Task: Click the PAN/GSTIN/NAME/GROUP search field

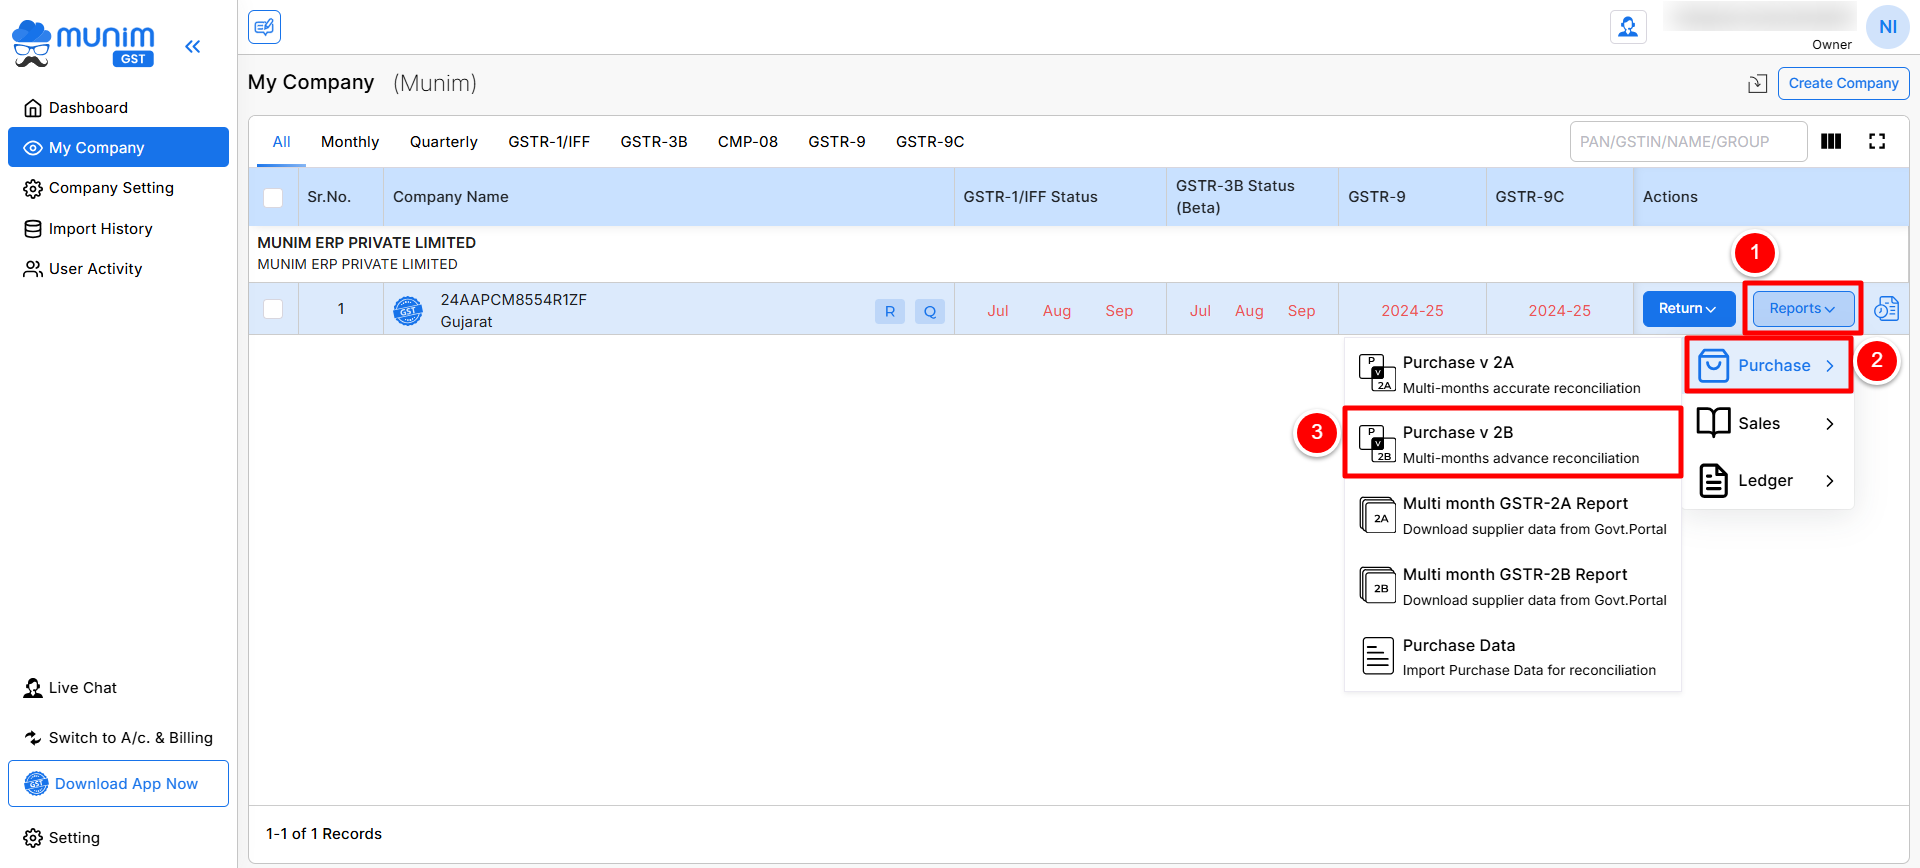Action: [x=1688, y=142]
